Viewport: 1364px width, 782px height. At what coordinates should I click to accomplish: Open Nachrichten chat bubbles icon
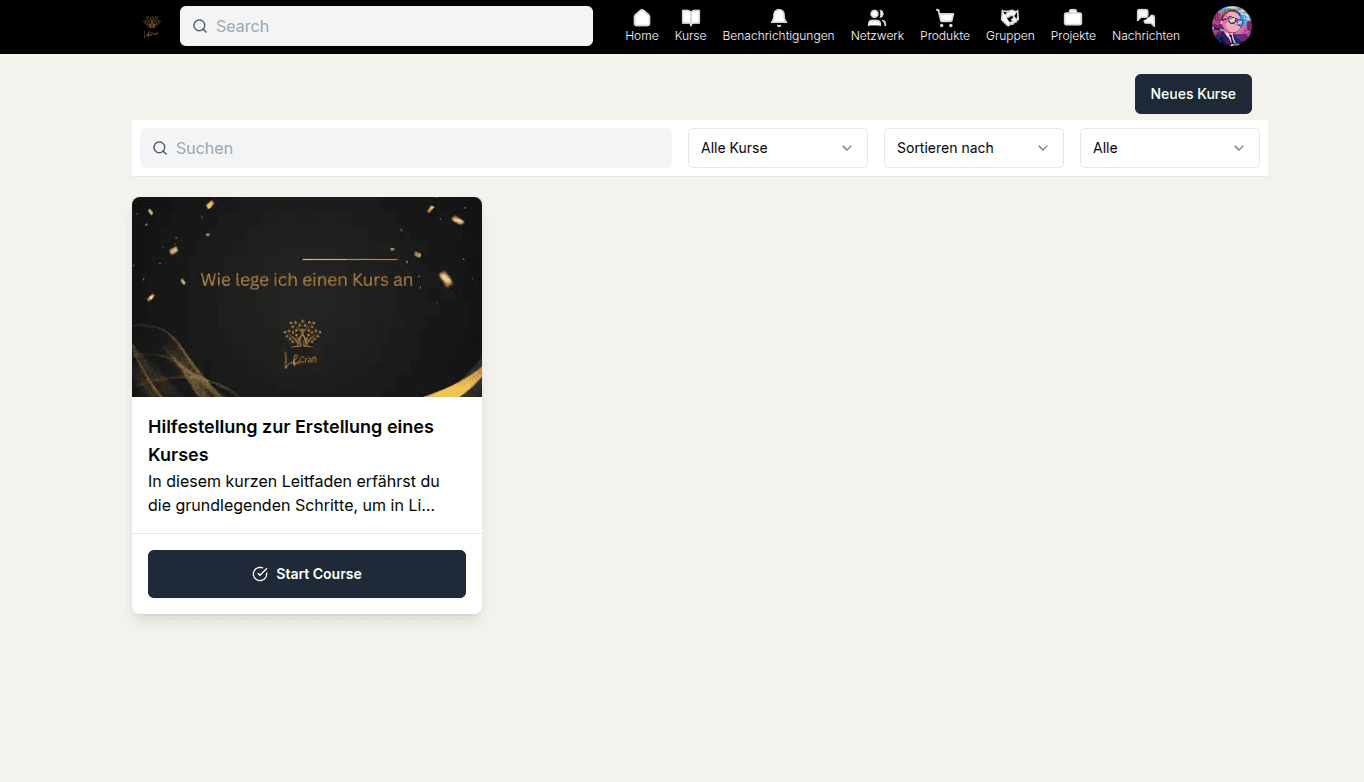[1146, 18]
